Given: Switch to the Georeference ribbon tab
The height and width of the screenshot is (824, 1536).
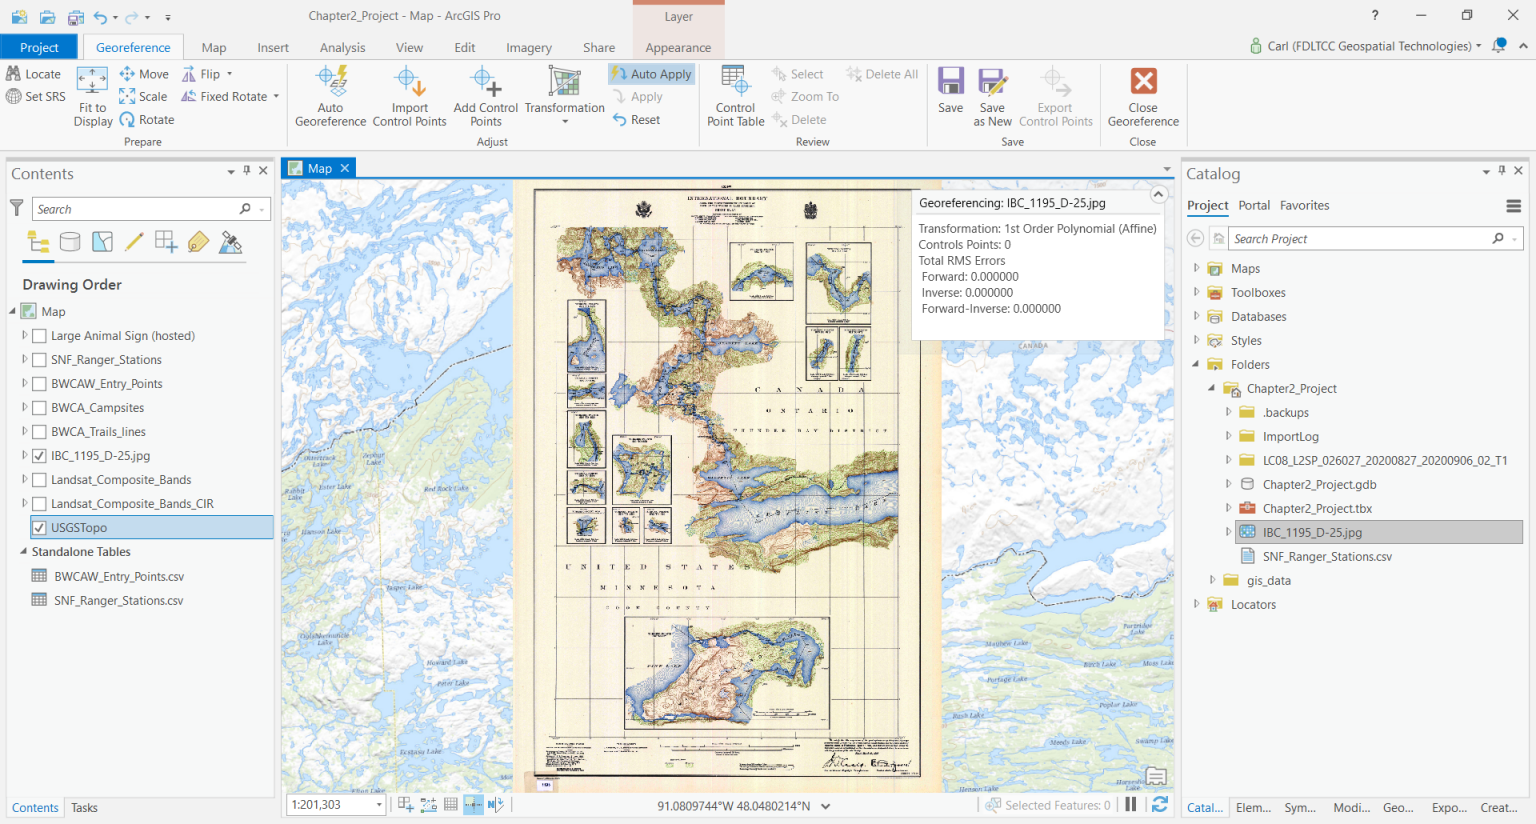Looking at the screenshot, I should pyautogui.click(x=132, y=46).
